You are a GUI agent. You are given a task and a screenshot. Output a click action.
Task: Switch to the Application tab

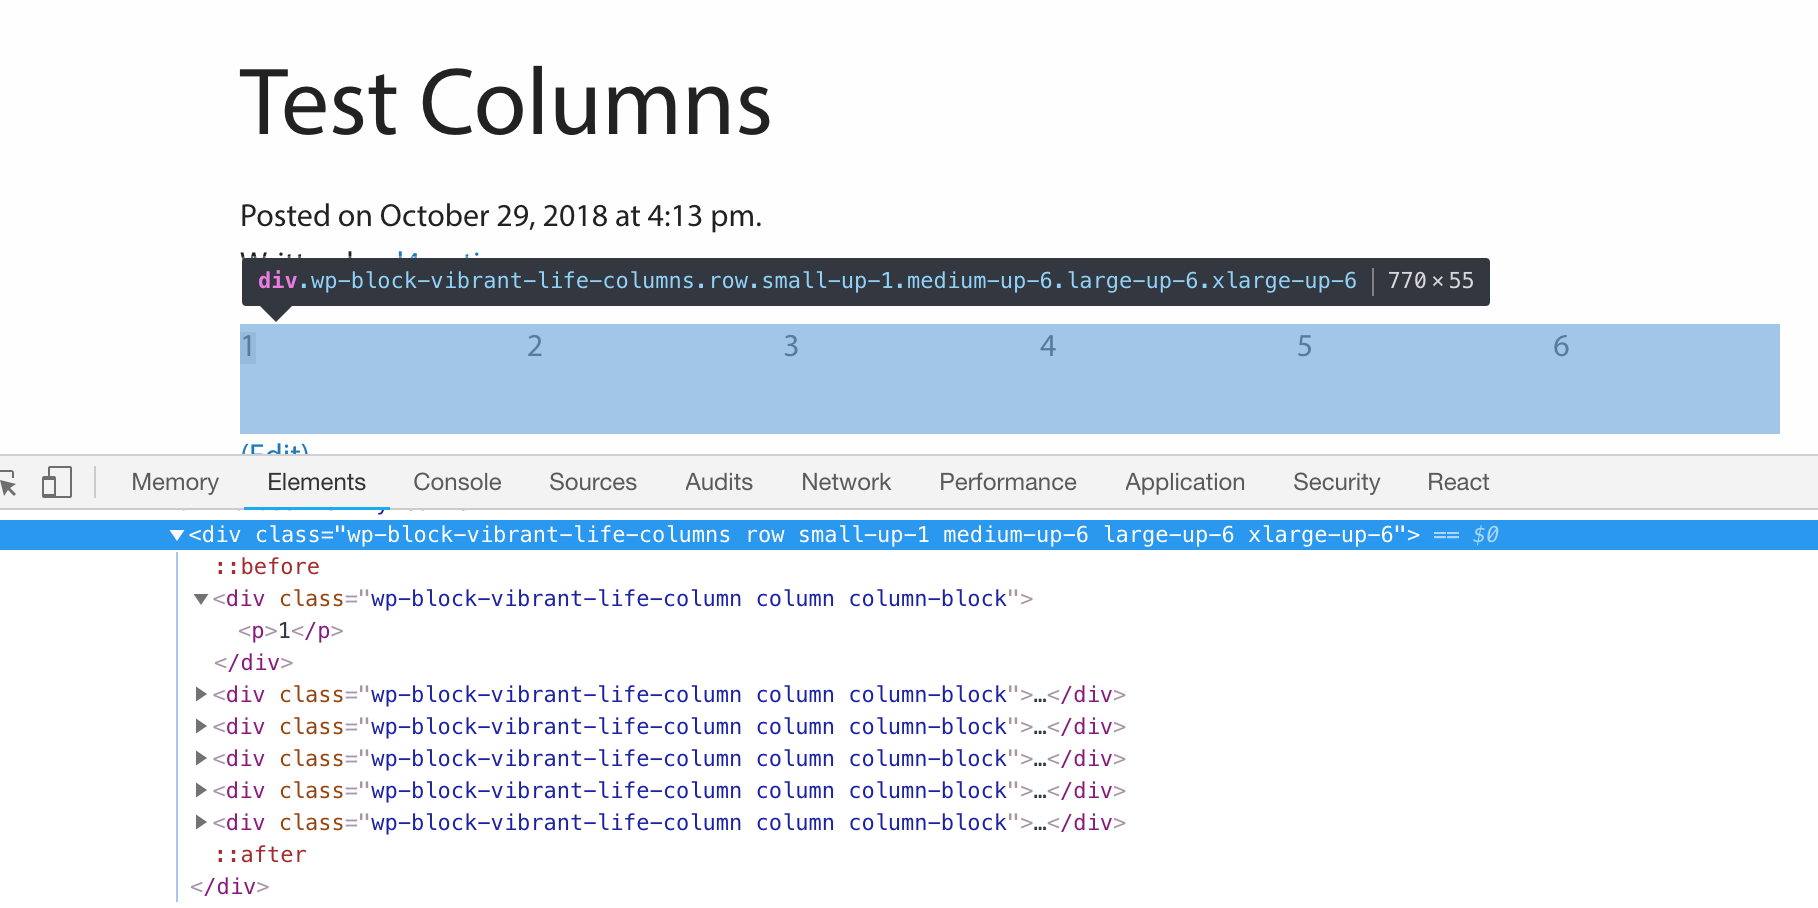(1185, 482)
